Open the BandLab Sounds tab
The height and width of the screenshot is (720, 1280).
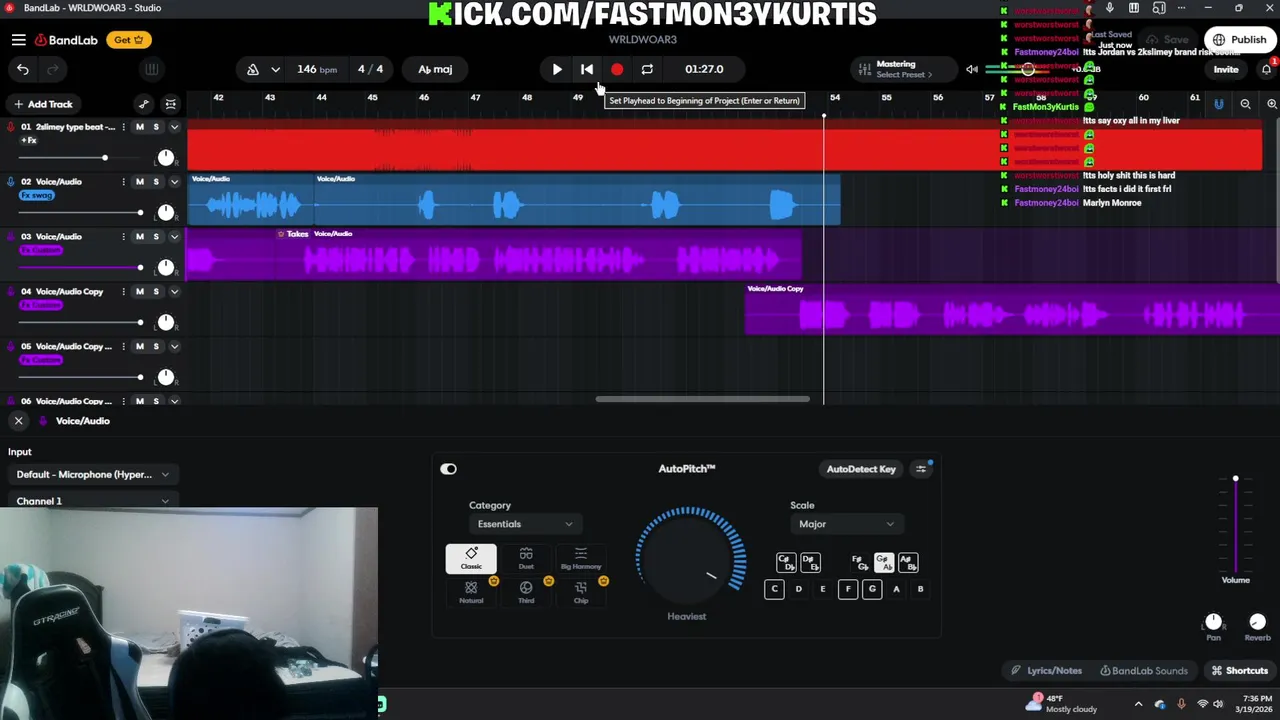(x=1143, y=671)
